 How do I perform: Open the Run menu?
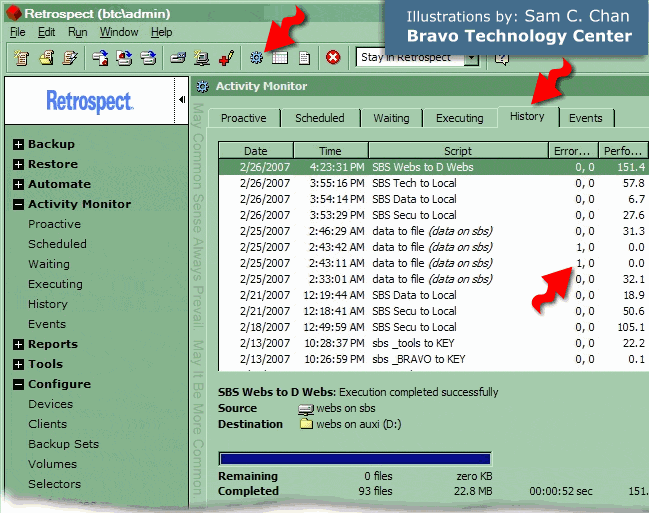point(77,32)
